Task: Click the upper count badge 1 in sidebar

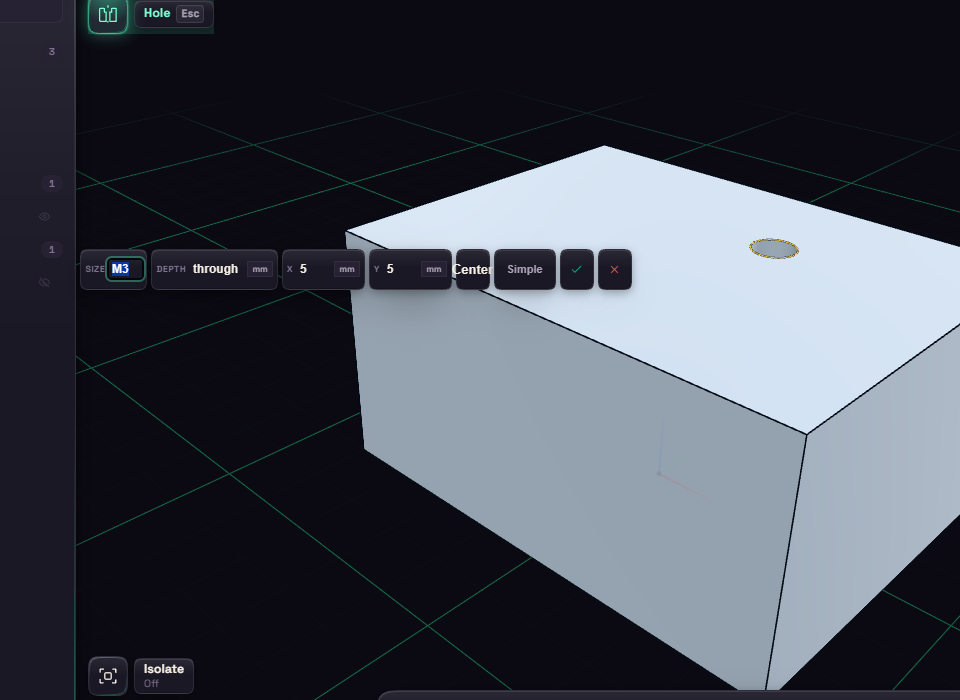Action: (x=52, y=183)
